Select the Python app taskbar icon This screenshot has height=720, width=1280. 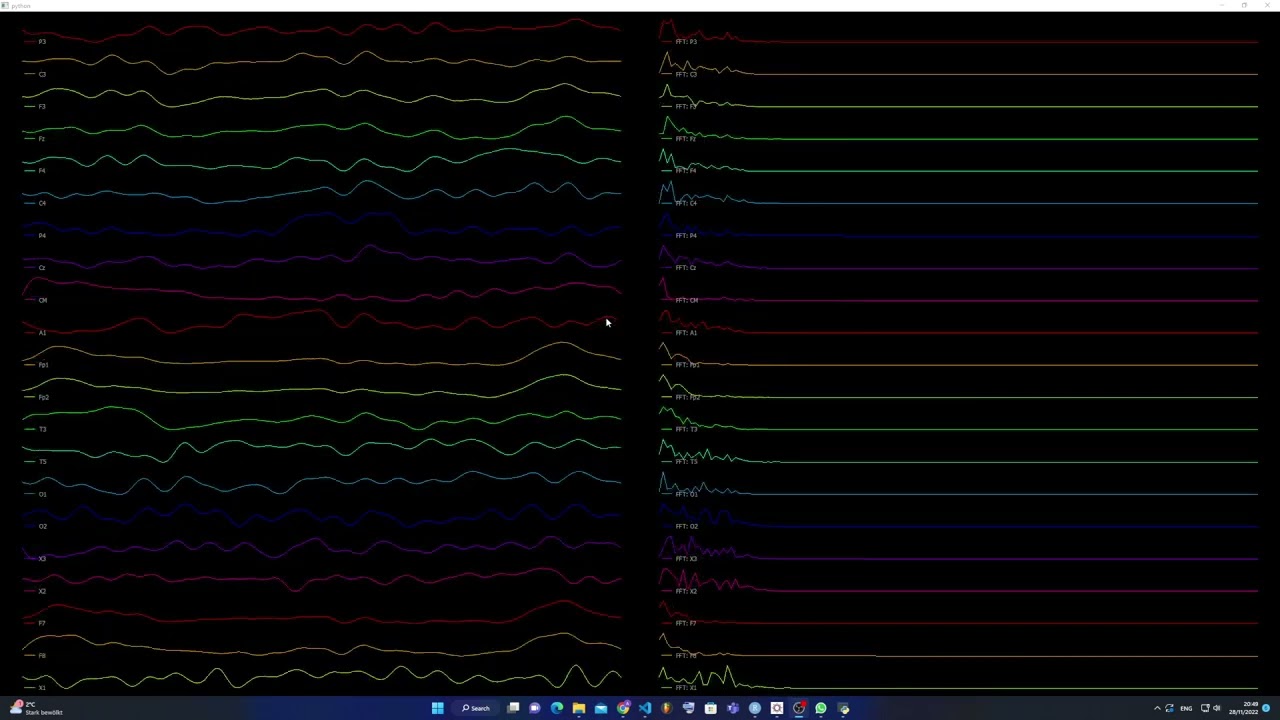tap(843, 708)
